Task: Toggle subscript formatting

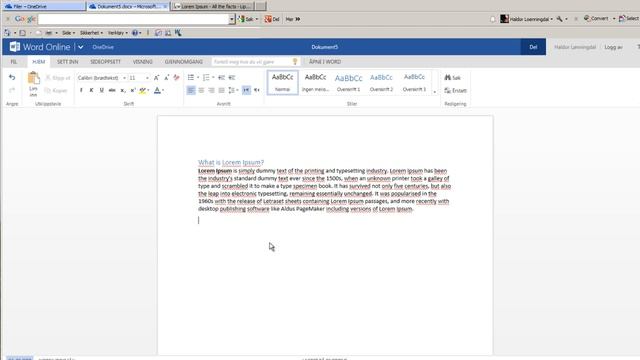Action: pyautogui.click(x=122, y=90)
